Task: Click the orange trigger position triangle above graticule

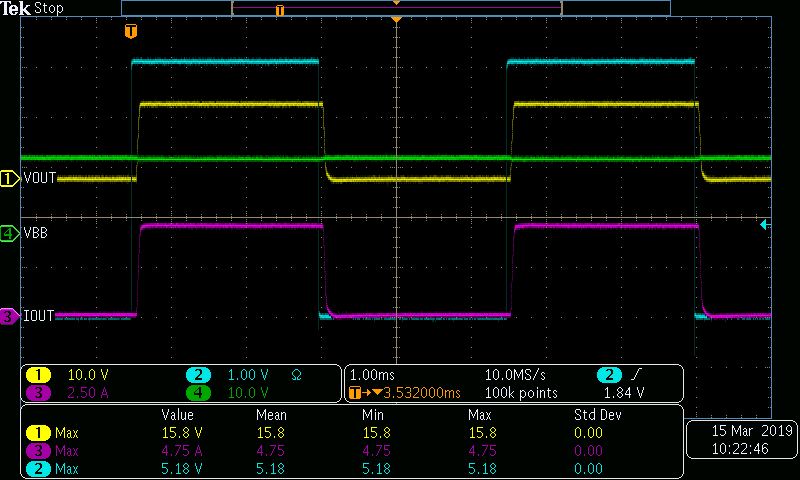Action: click(x=397, y=20)
